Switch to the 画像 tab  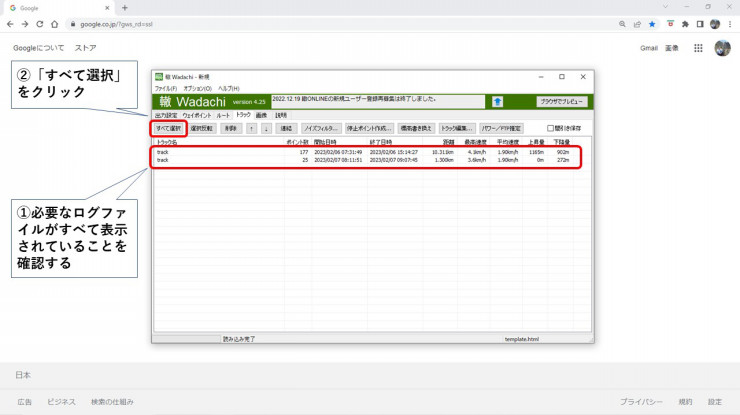(x=261, y=115)
